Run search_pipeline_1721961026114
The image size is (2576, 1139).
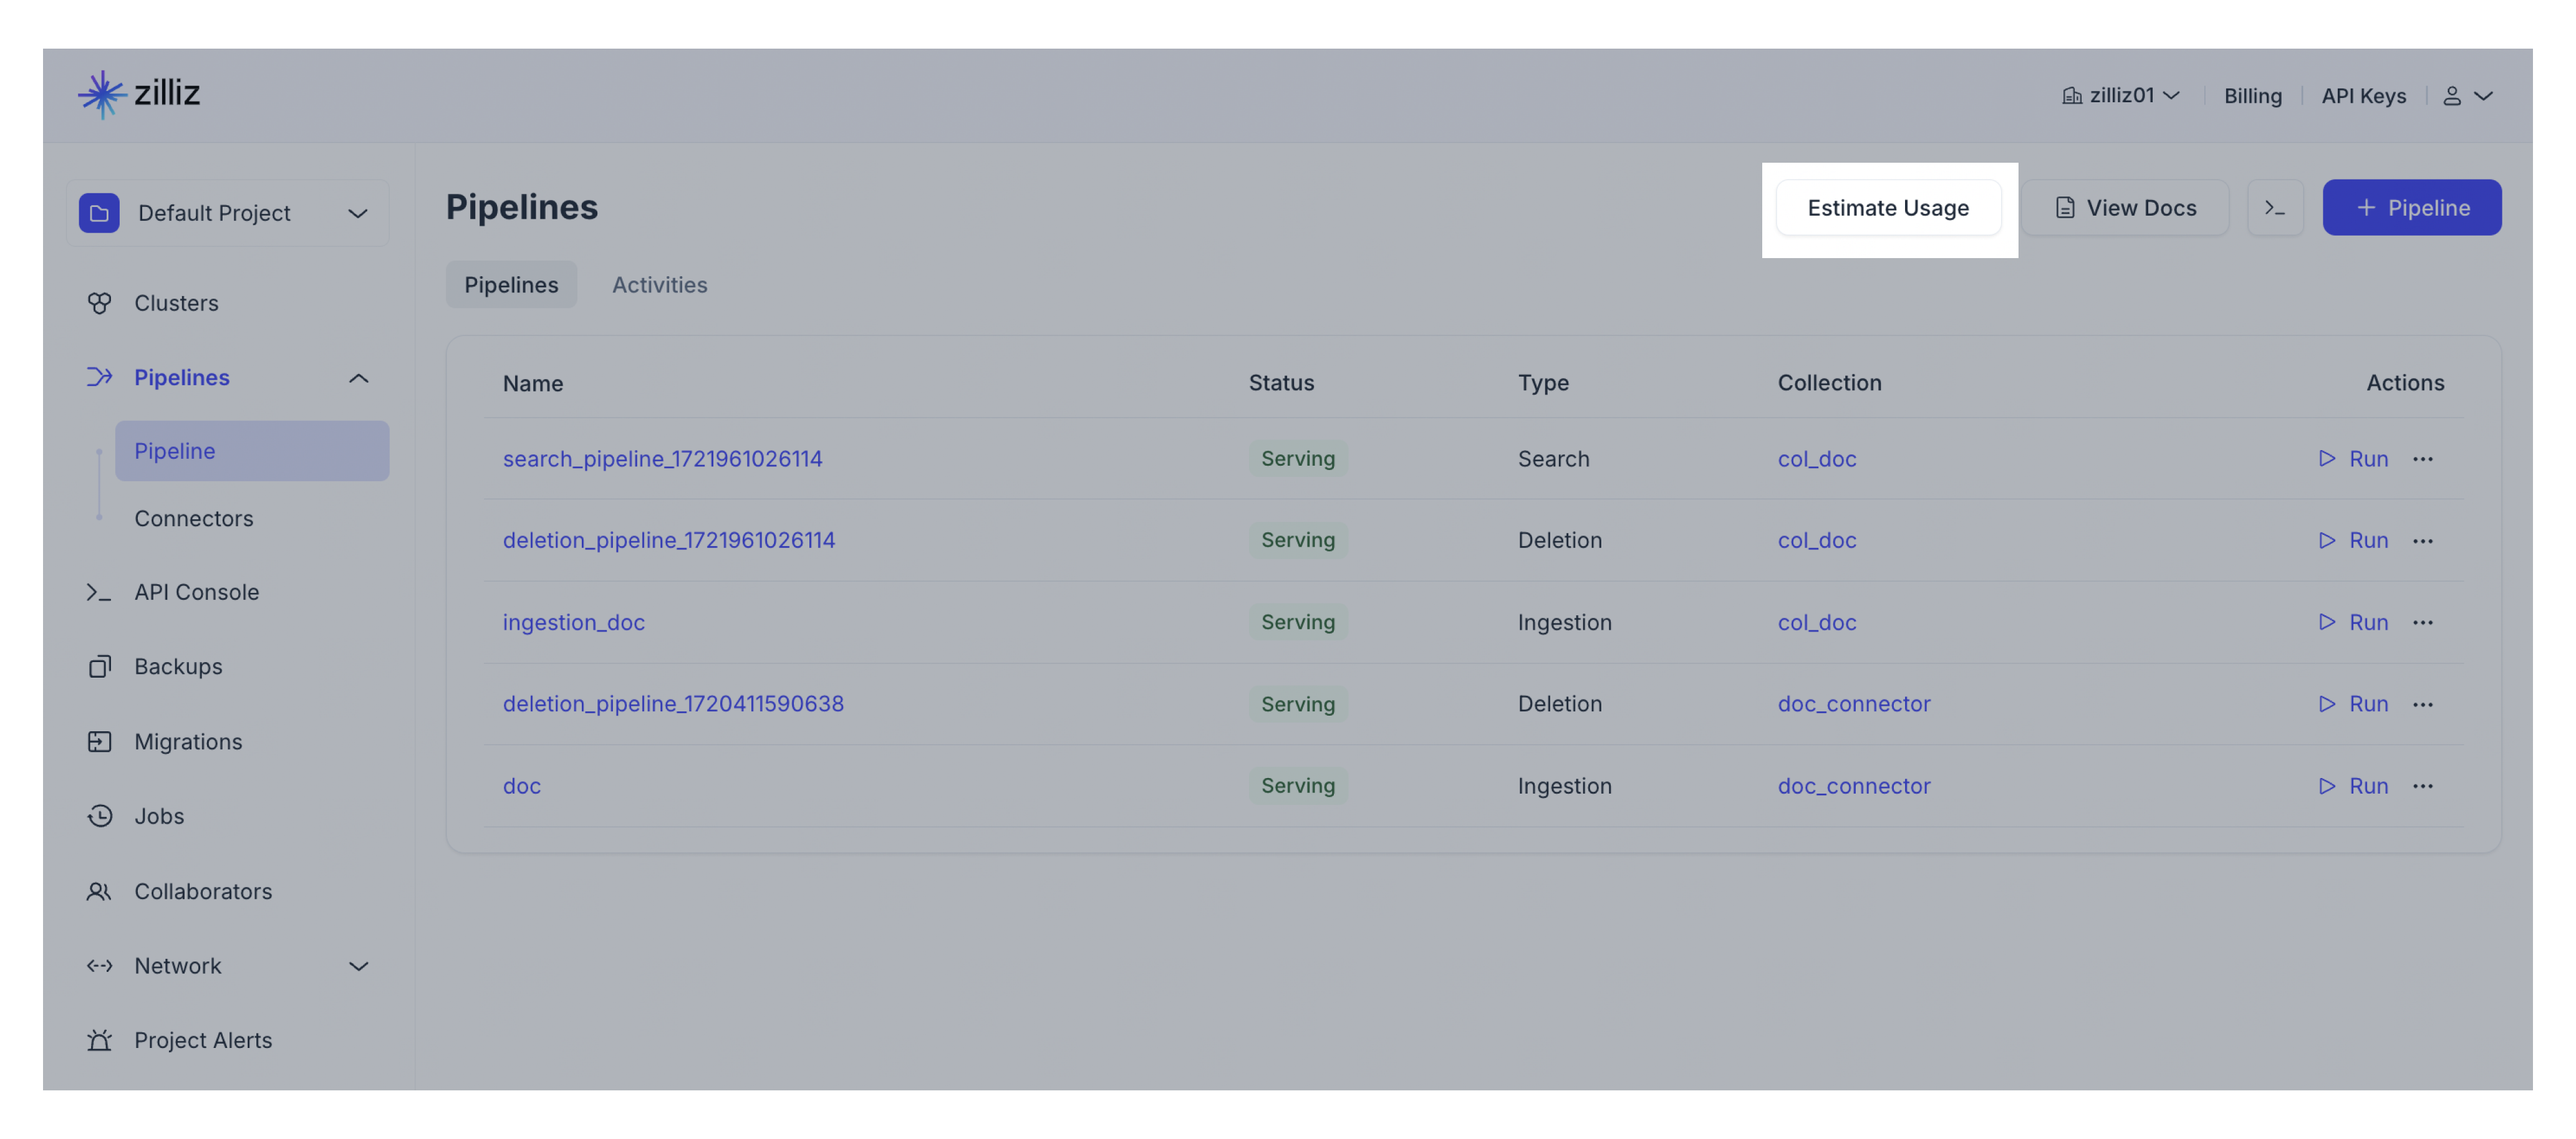coord(2353,459)
